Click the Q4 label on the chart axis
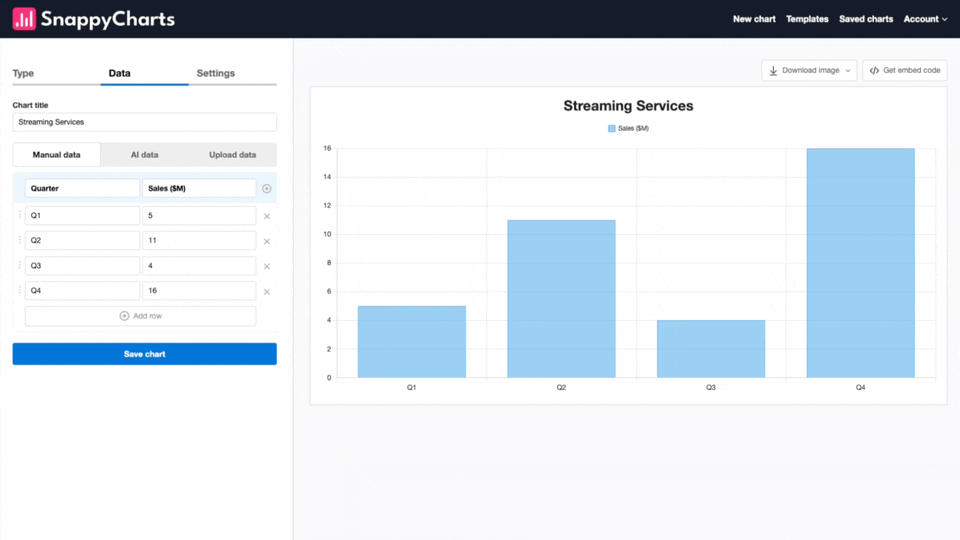This screenshot has height=540, width=960. pos(861,388)
